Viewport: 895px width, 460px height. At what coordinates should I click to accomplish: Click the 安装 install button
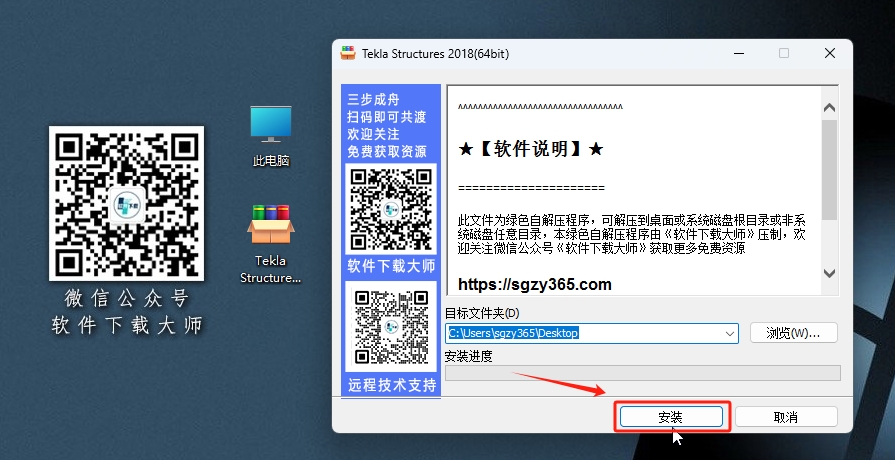pos(671,417)
